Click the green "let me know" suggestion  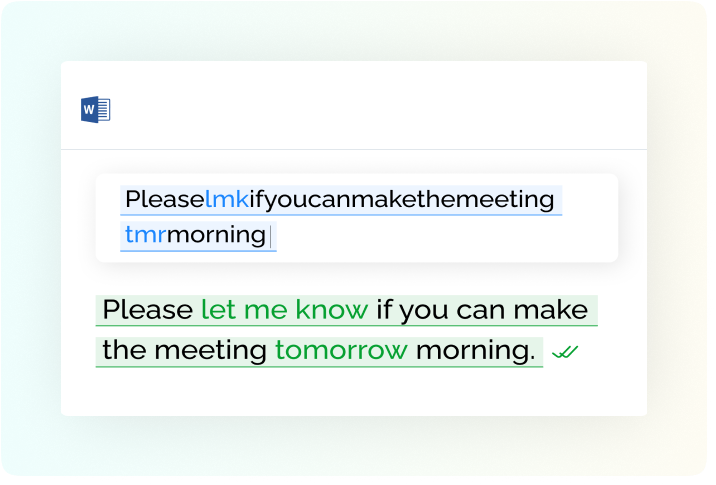pyautogui.click(x=284, y=310)
